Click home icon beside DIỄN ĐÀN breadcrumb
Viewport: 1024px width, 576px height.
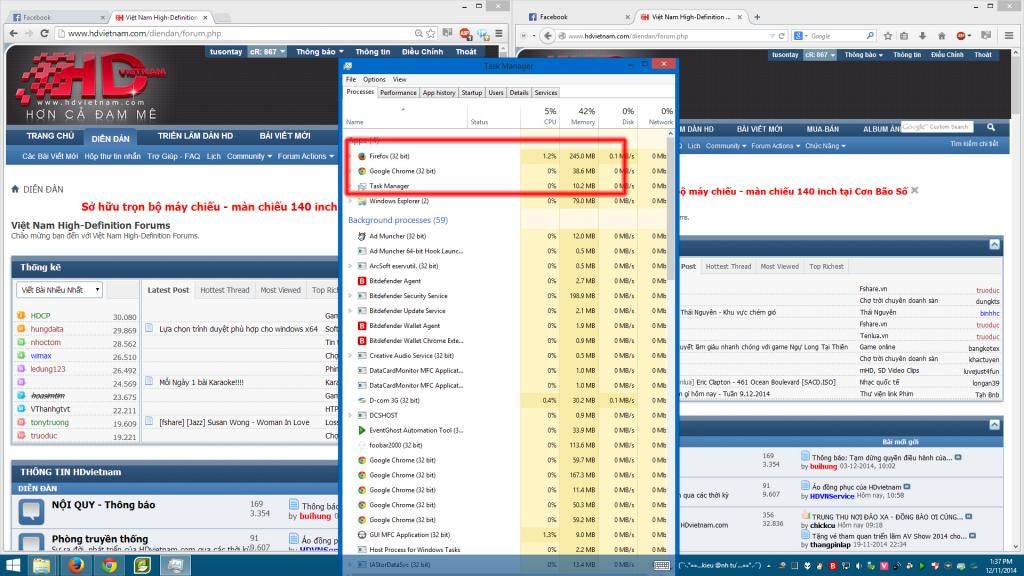point(15,189)
